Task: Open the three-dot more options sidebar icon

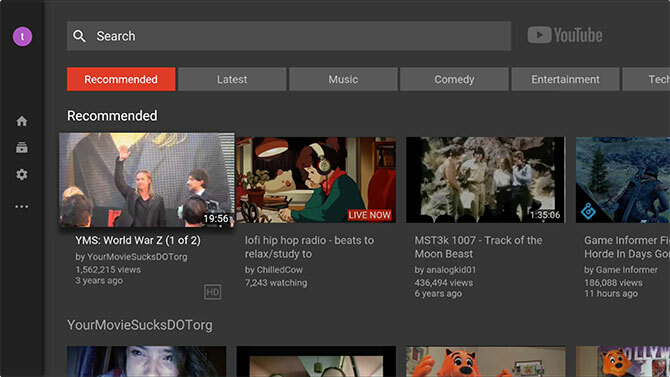Action: 22,206
